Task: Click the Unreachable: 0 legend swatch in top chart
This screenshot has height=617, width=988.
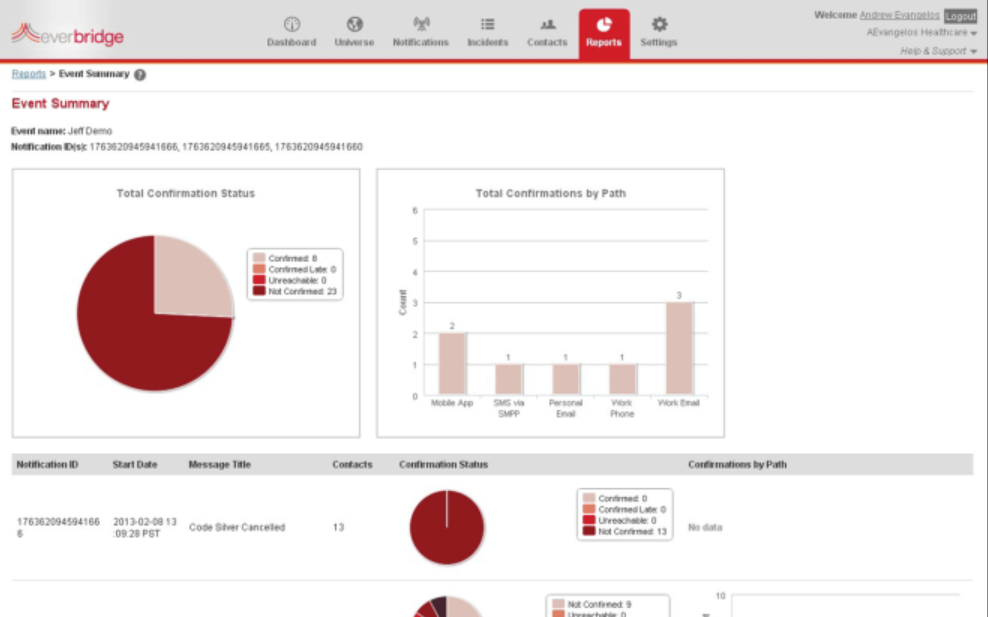Action: (x=259, y=280)
